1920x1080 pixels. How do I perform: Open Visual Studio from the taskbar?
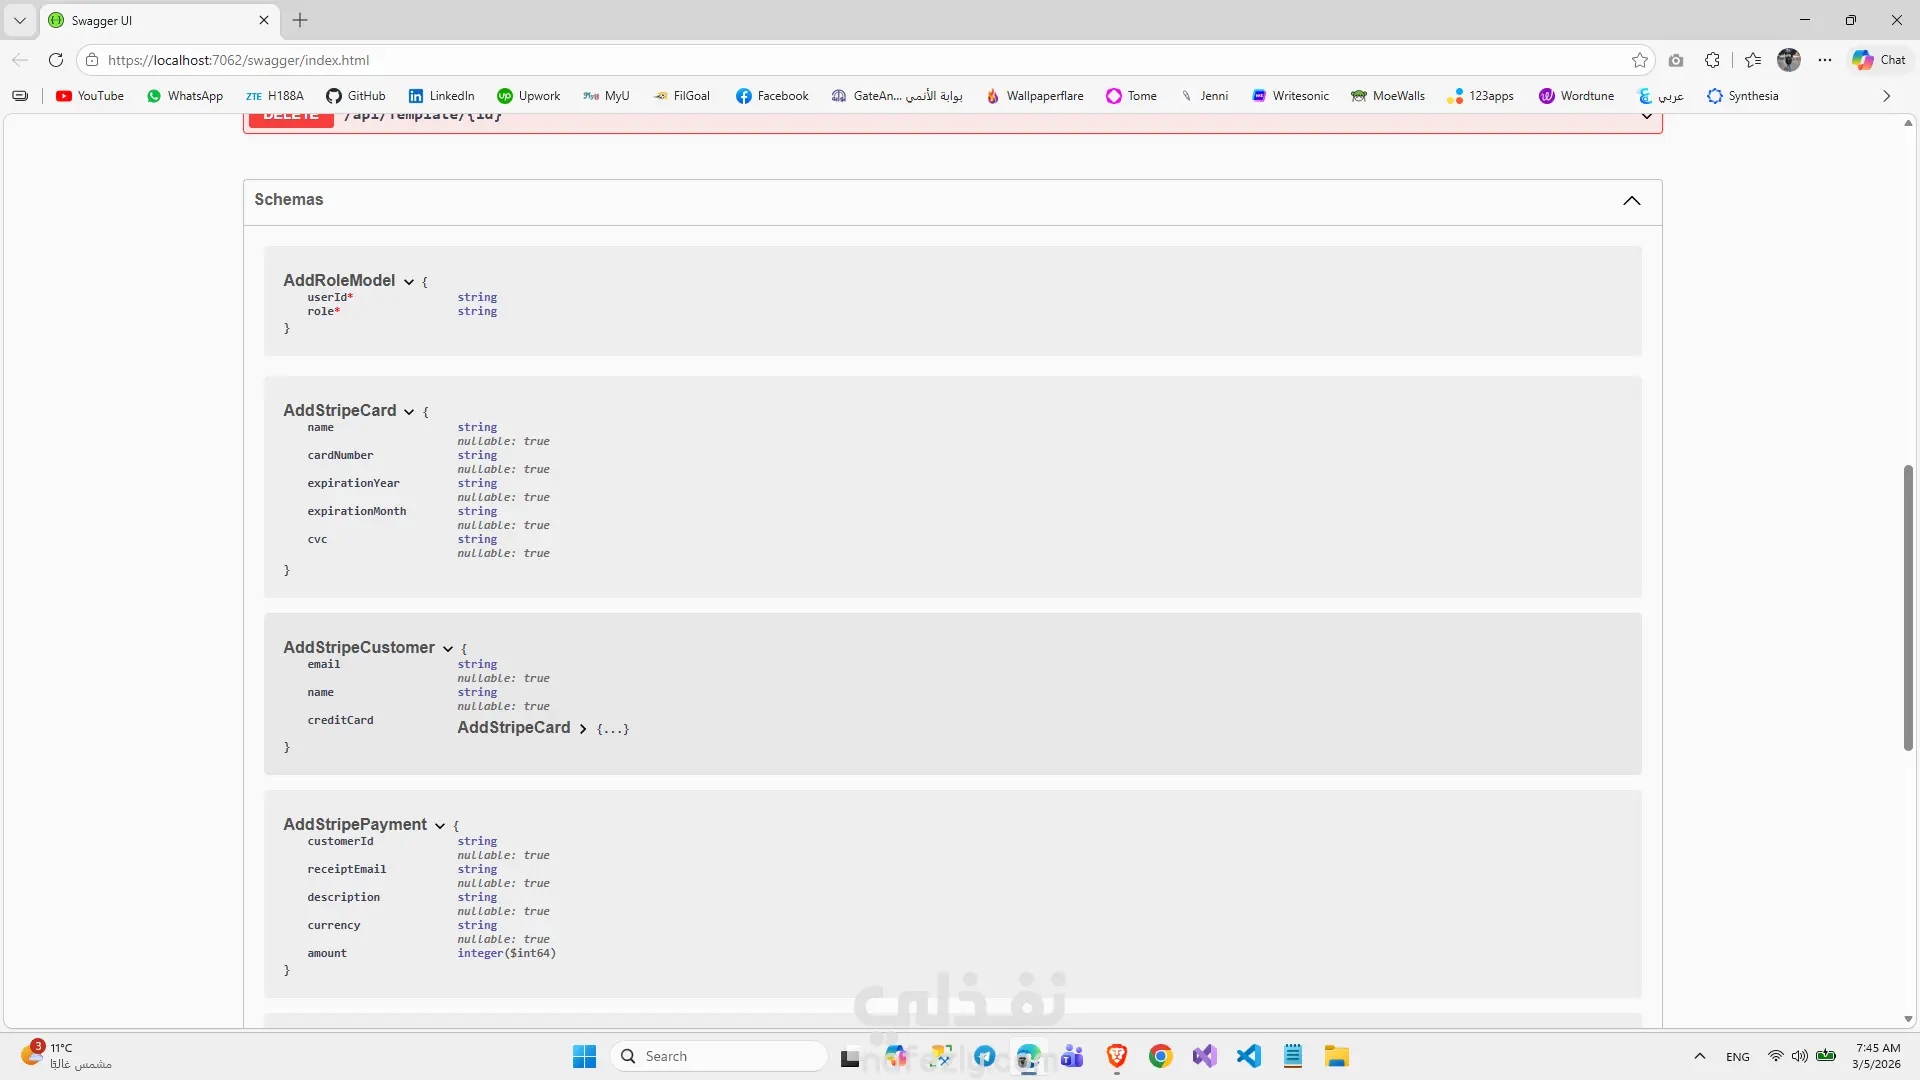point(1204,1056)
